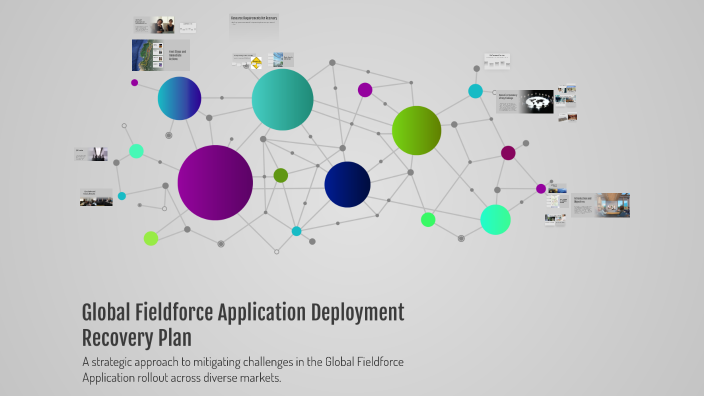Click the title Global Fieldforce Application Deployment Recovery Plan

[x=243, y=325]
